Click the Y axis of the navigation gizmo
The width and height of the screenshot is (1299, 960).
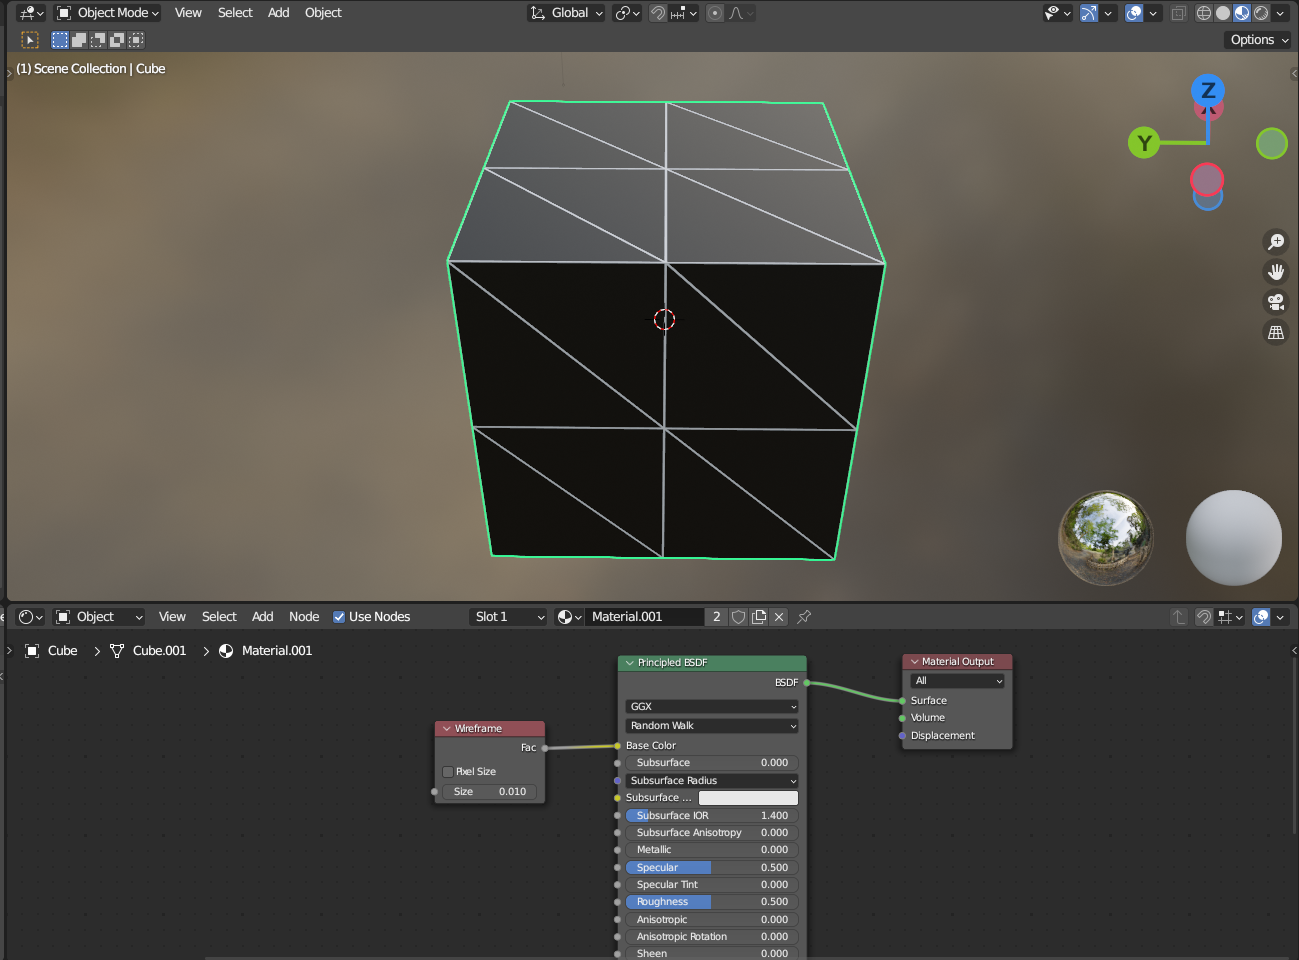pyautogui.click(x=1144, y=143)
